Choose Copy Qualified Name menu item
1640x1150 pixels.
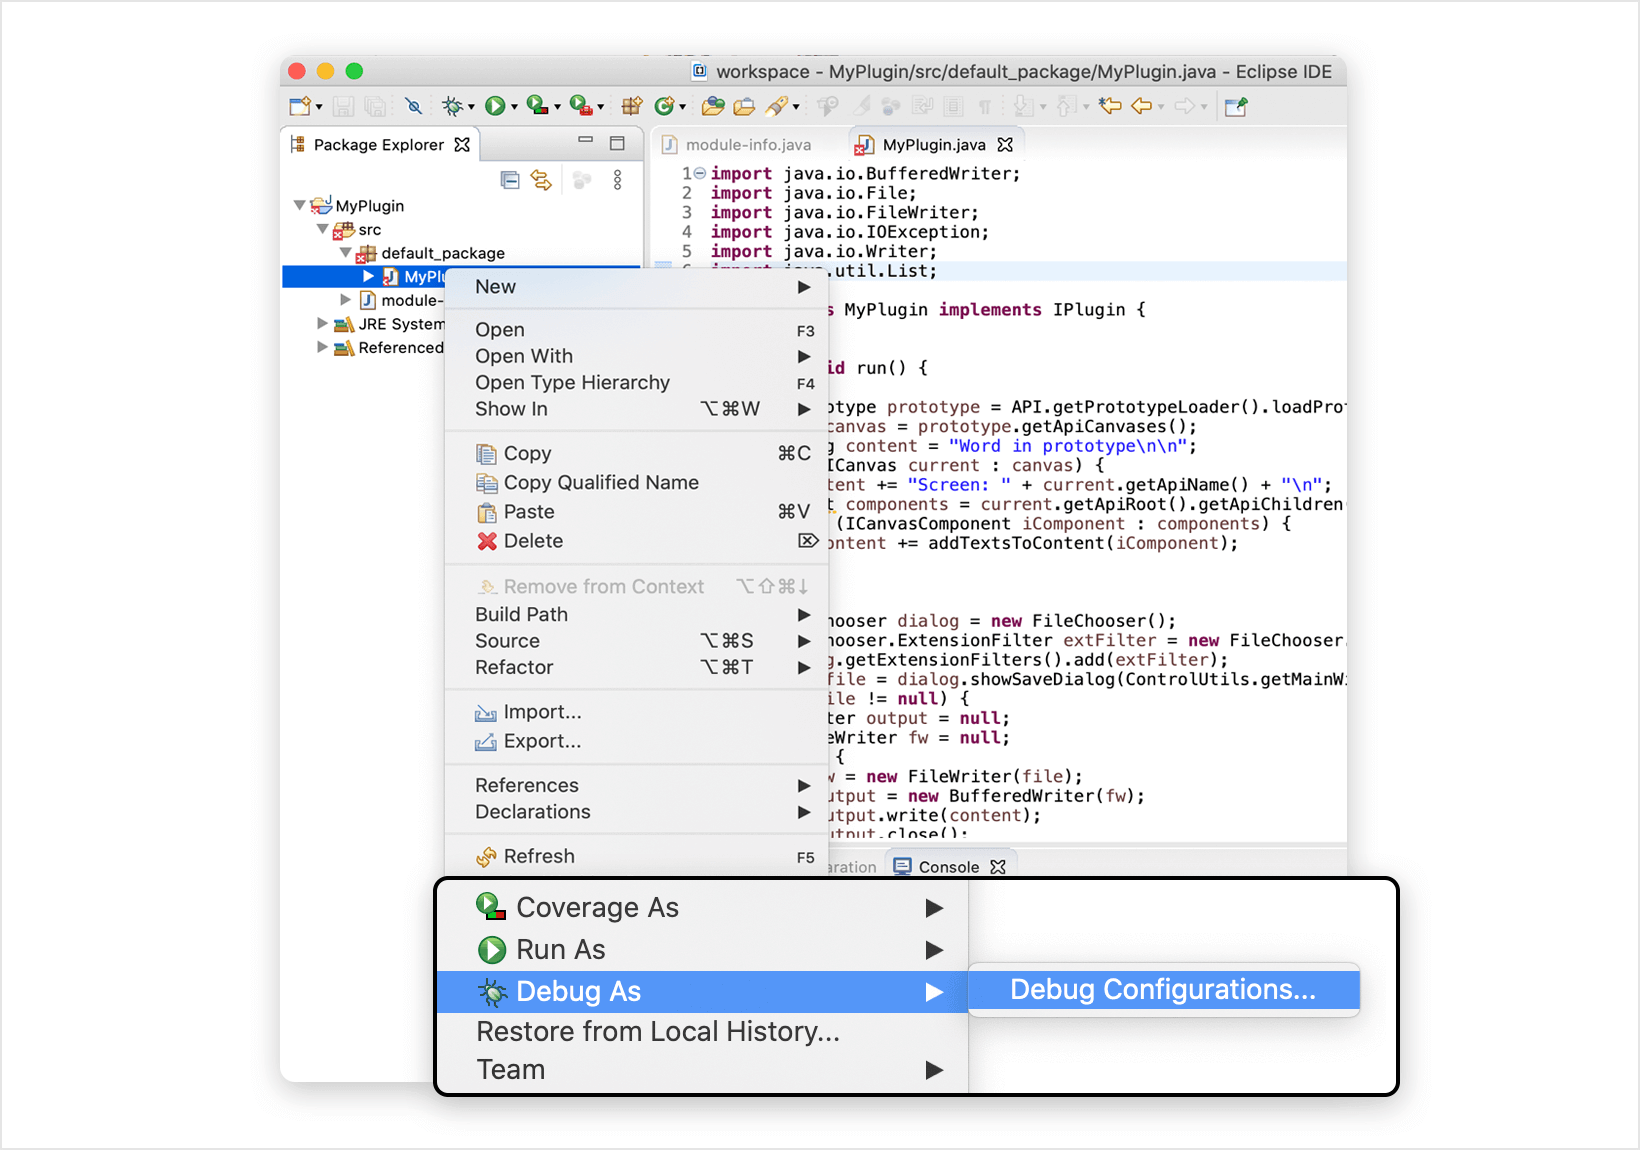[x=636, y=483]
